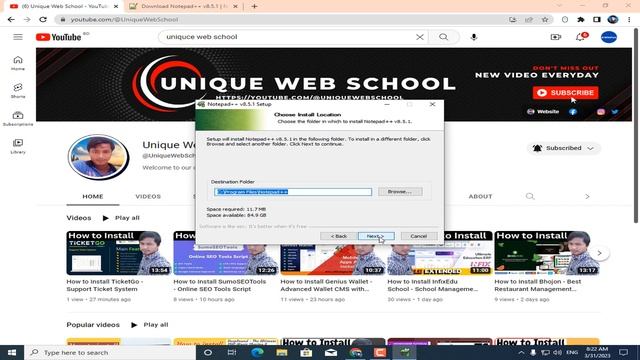Open YouTube notifications bell
The image size is (640, 360).
tap(580, 37)
